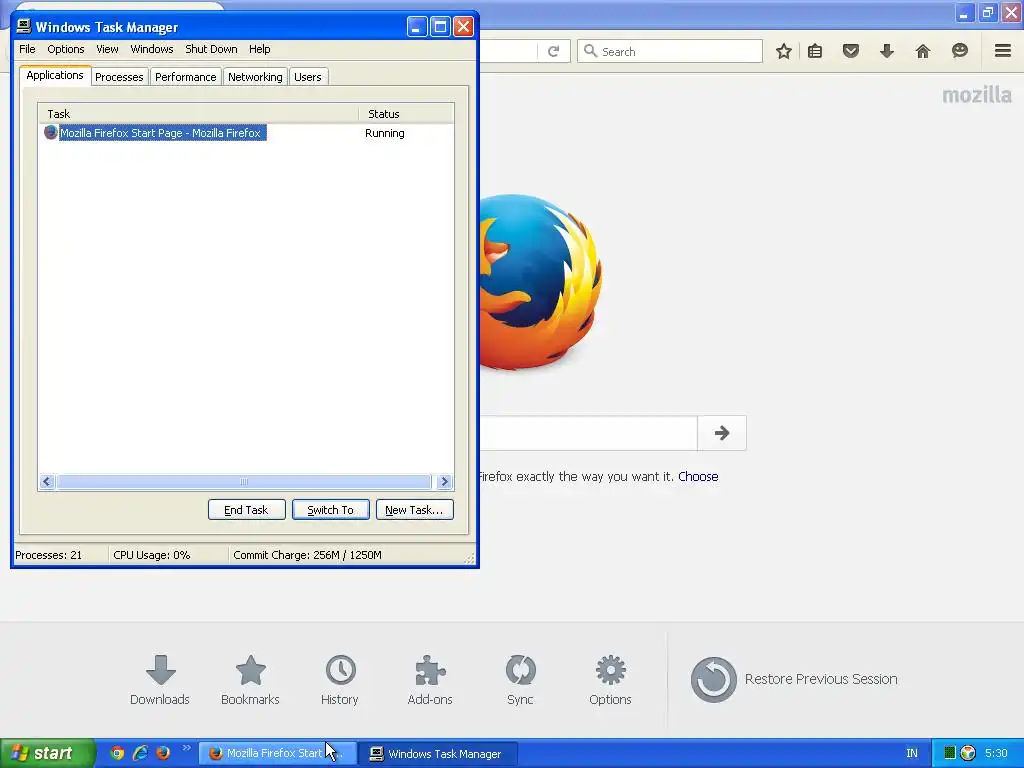Restore Previous Session in Firefox
The image size is (1024, 768).
(794, 679)
